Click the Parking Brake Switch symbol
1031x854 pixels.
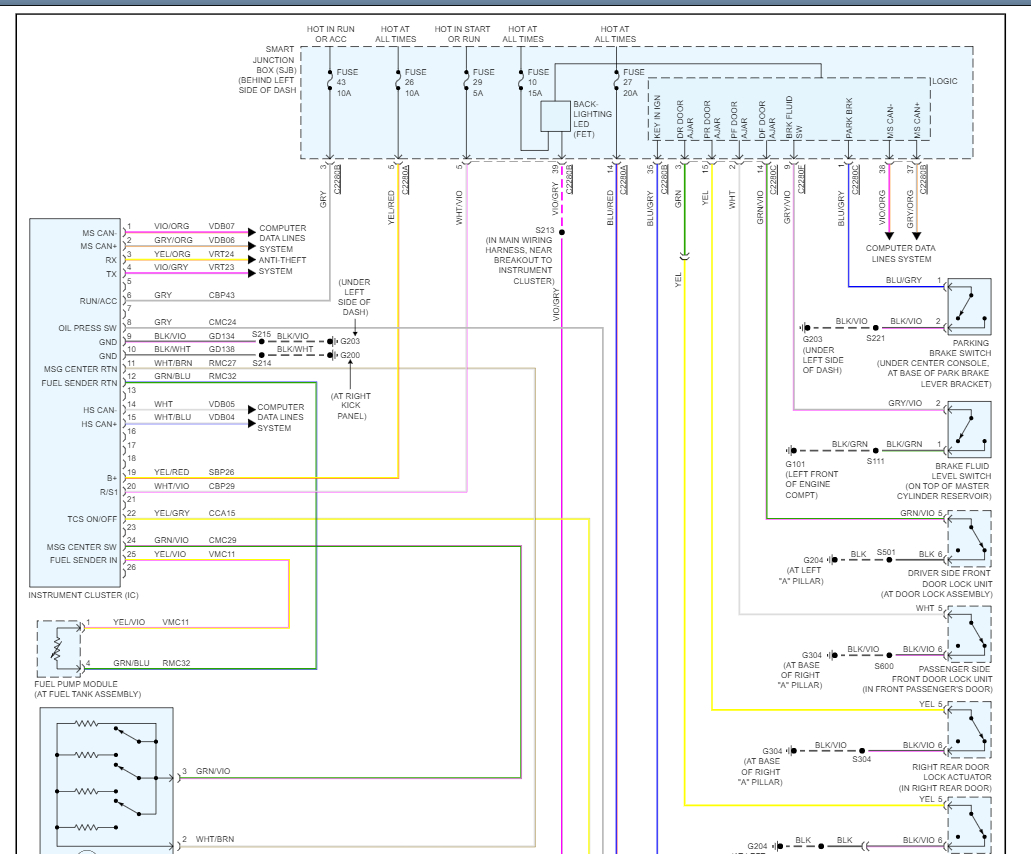coord(968,306)
